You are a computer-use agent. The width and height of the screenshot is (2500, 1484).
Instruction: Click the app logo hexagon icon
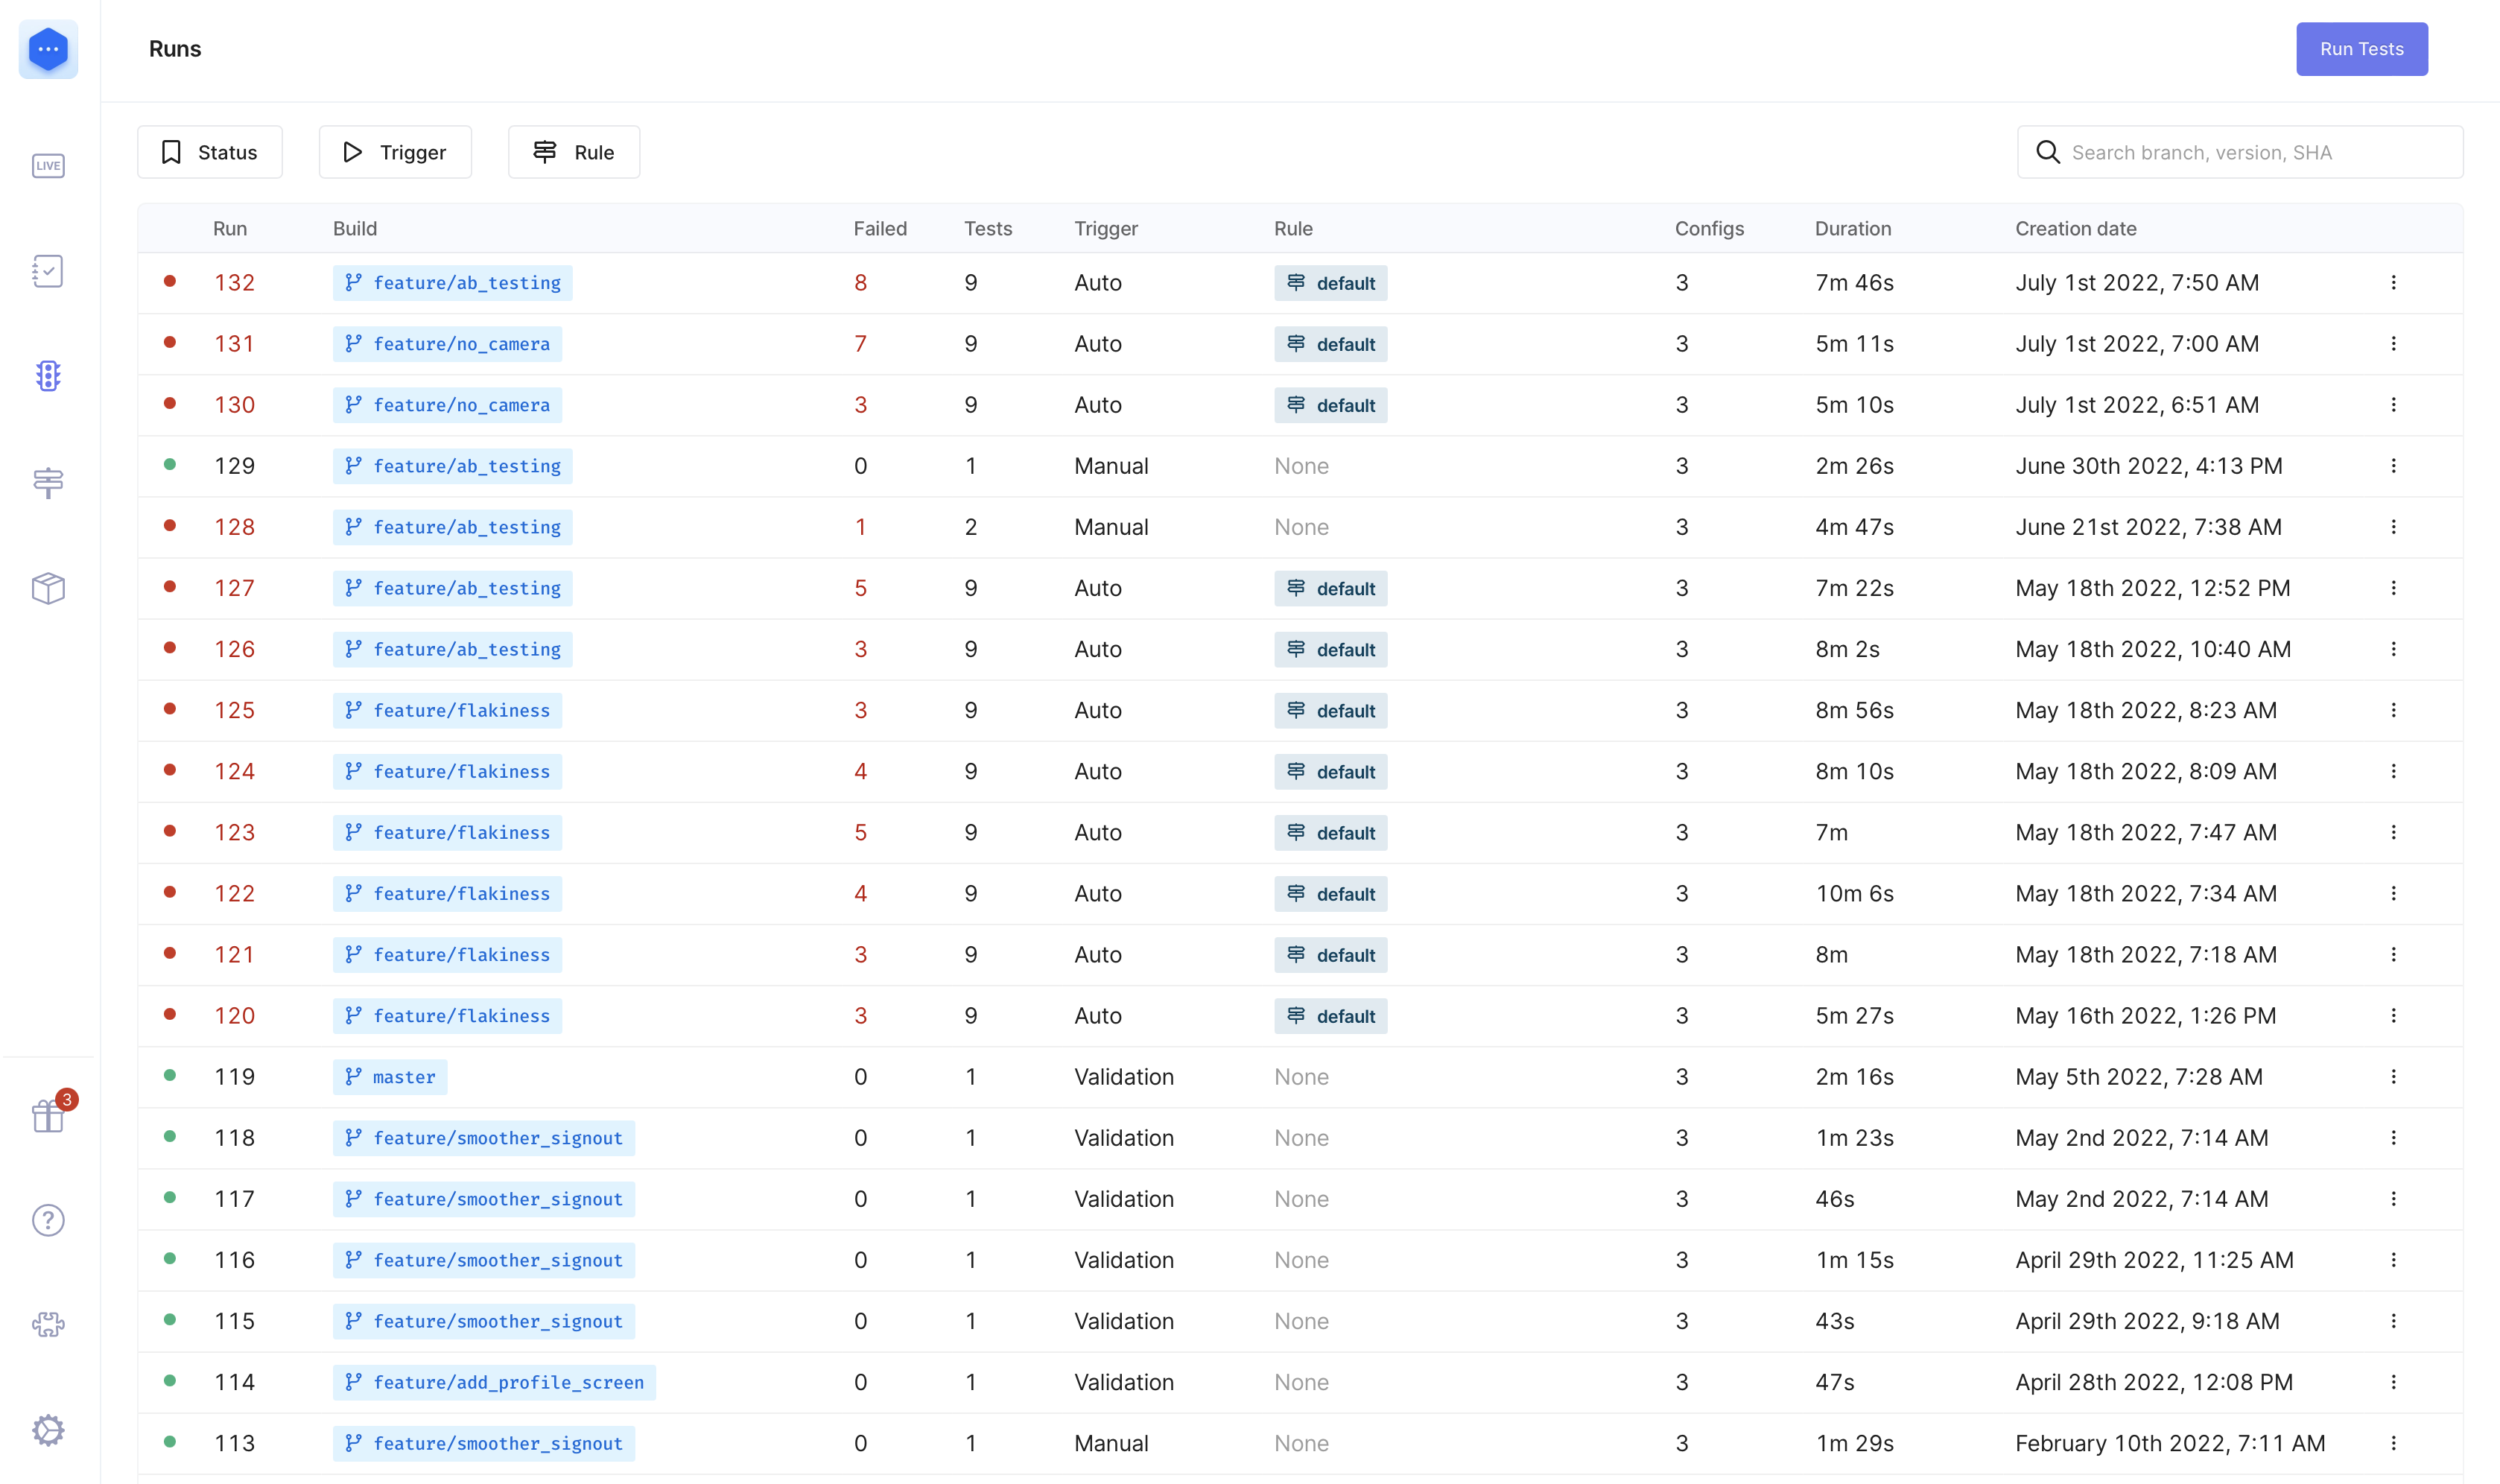[x=48, y=49]
